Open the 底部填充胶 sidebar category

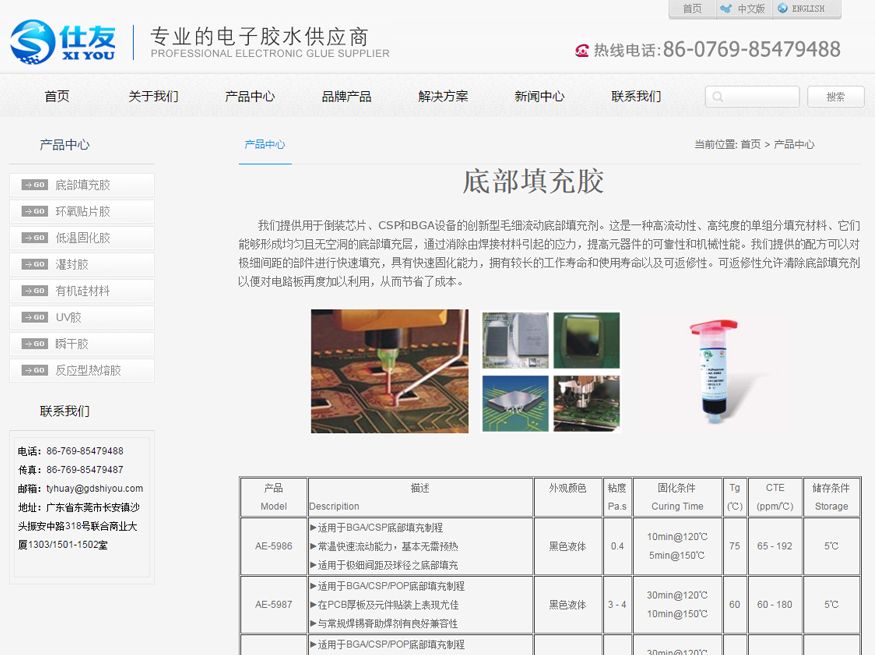point(82,185)
